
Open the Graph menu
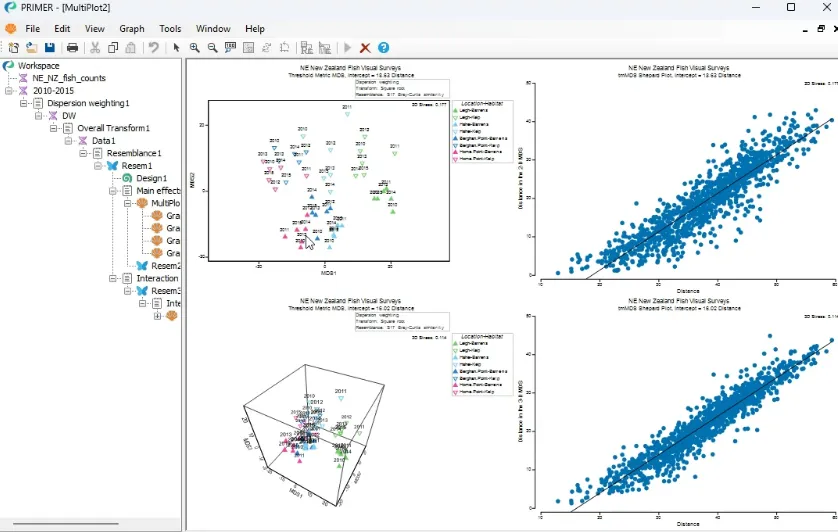(131, 29)
